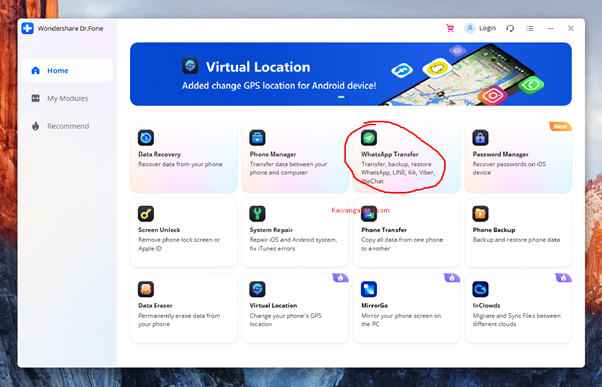
Task: Click 'InClowdz' card title
Action: point(486,305)
